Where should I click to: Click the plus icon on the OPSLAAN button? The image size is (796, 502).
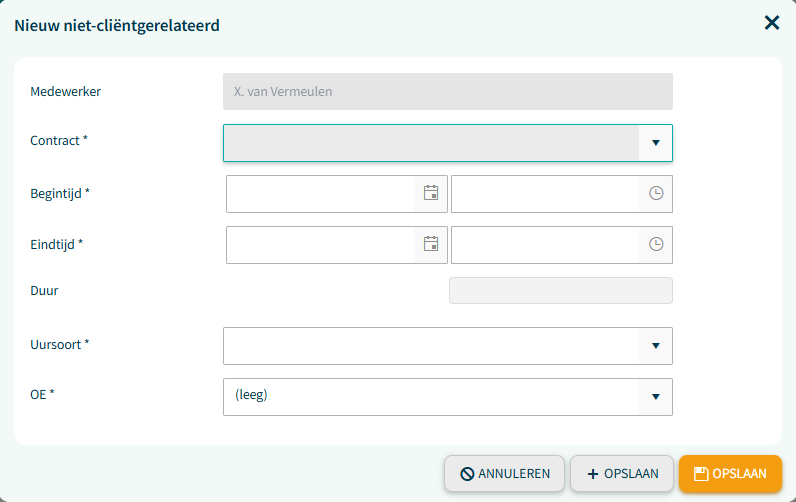tap(592, 474)
